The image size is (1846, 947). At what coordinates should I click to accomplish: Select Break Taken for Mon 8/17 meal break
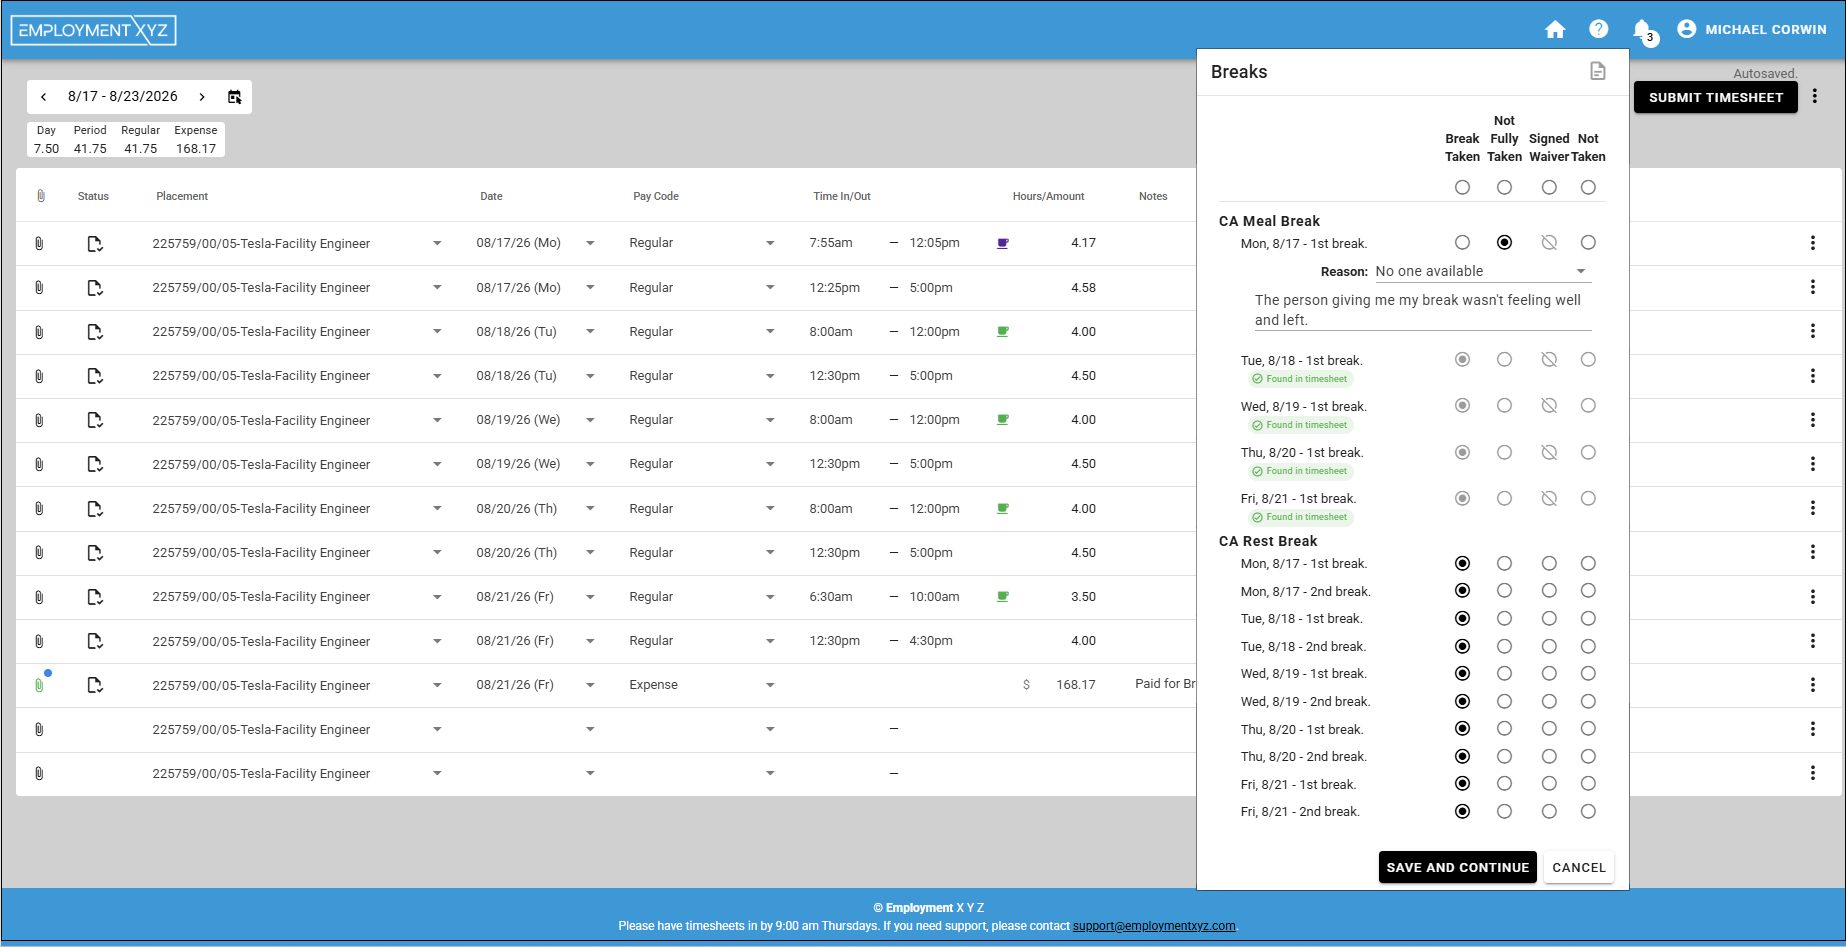[1462, 242]
